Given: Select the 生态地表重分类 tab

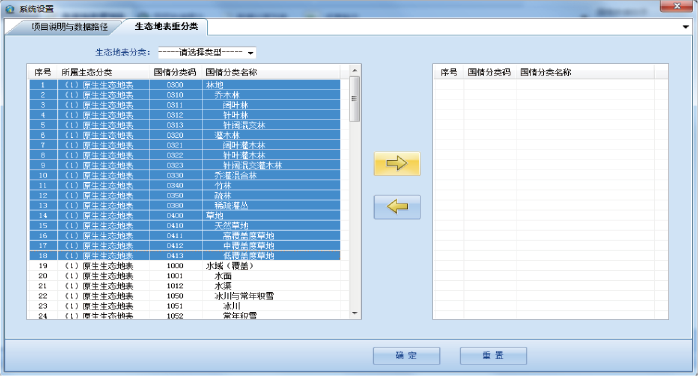Looking at the screenshot, I should point(166,26).
